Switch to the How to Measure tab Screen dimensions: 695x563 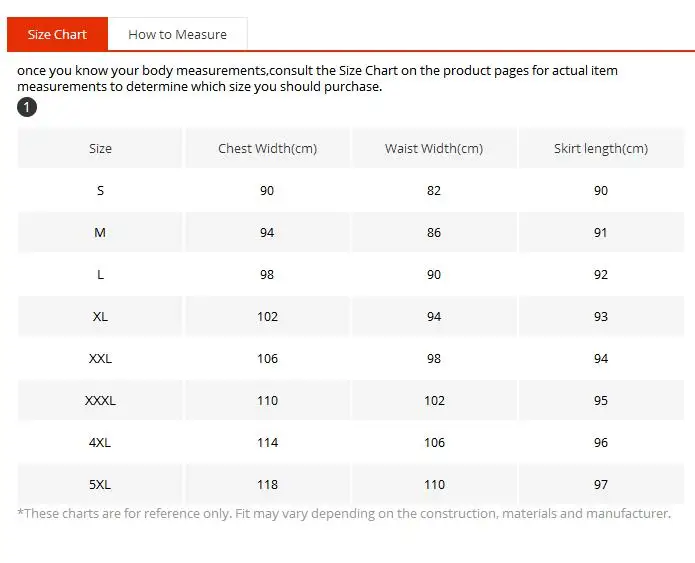point(177,34)
